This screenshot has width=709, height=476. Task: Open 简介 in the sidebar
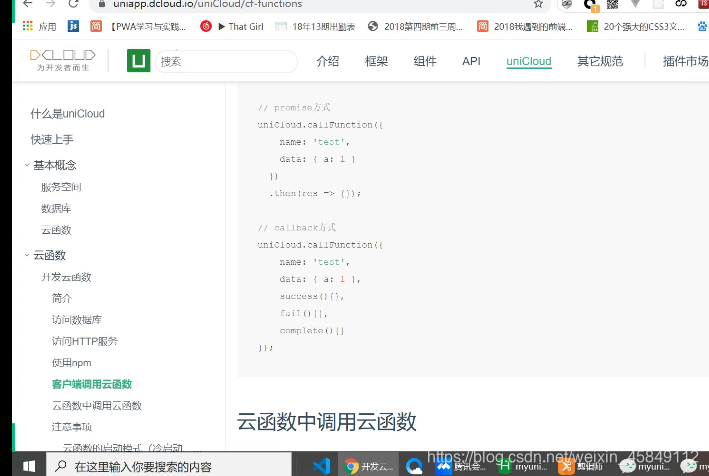click(x=62, y=298)
